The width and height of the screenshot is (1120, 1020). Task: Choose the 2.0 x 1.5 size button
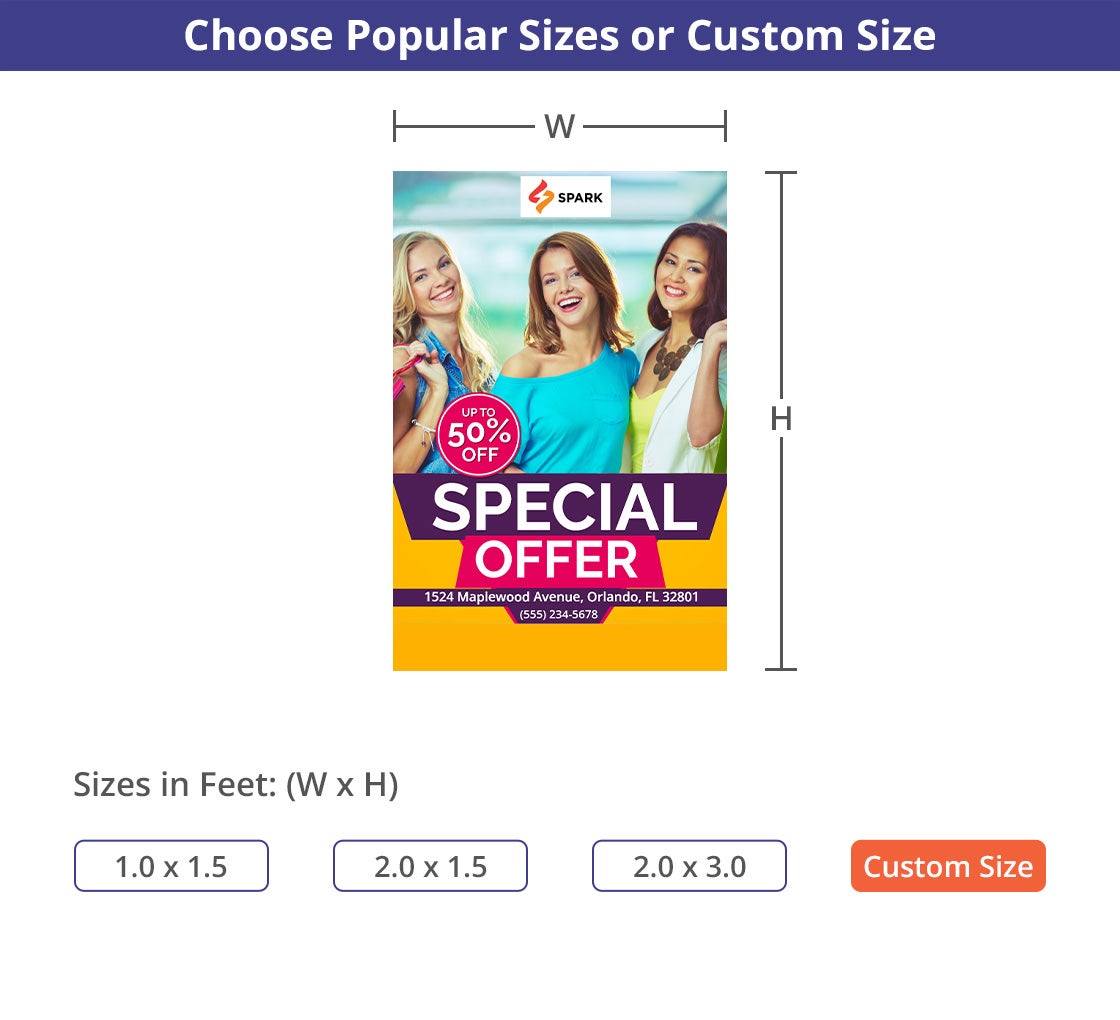click(x=430, y=866)
